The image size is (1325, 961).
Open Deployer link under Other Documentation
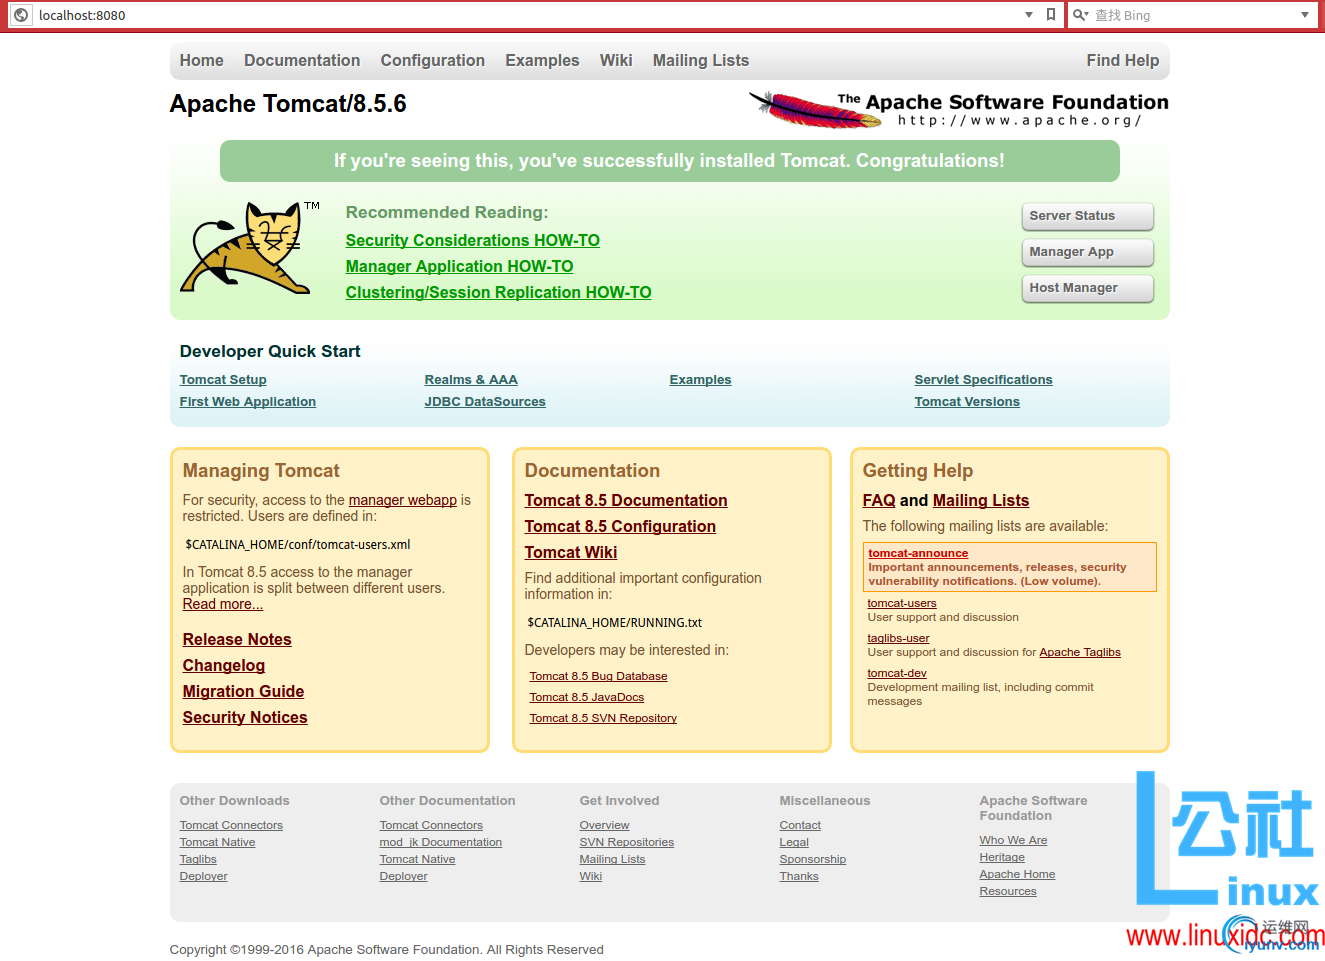403,876
